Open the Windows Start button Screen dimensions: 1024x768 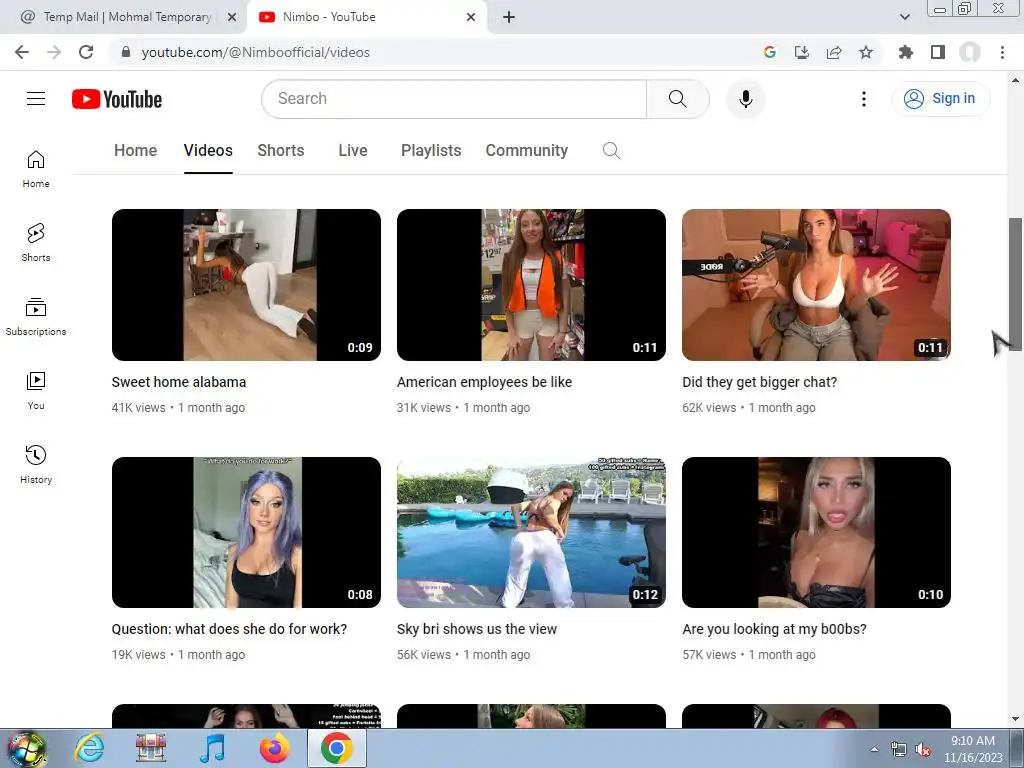(x=27, y=748)
